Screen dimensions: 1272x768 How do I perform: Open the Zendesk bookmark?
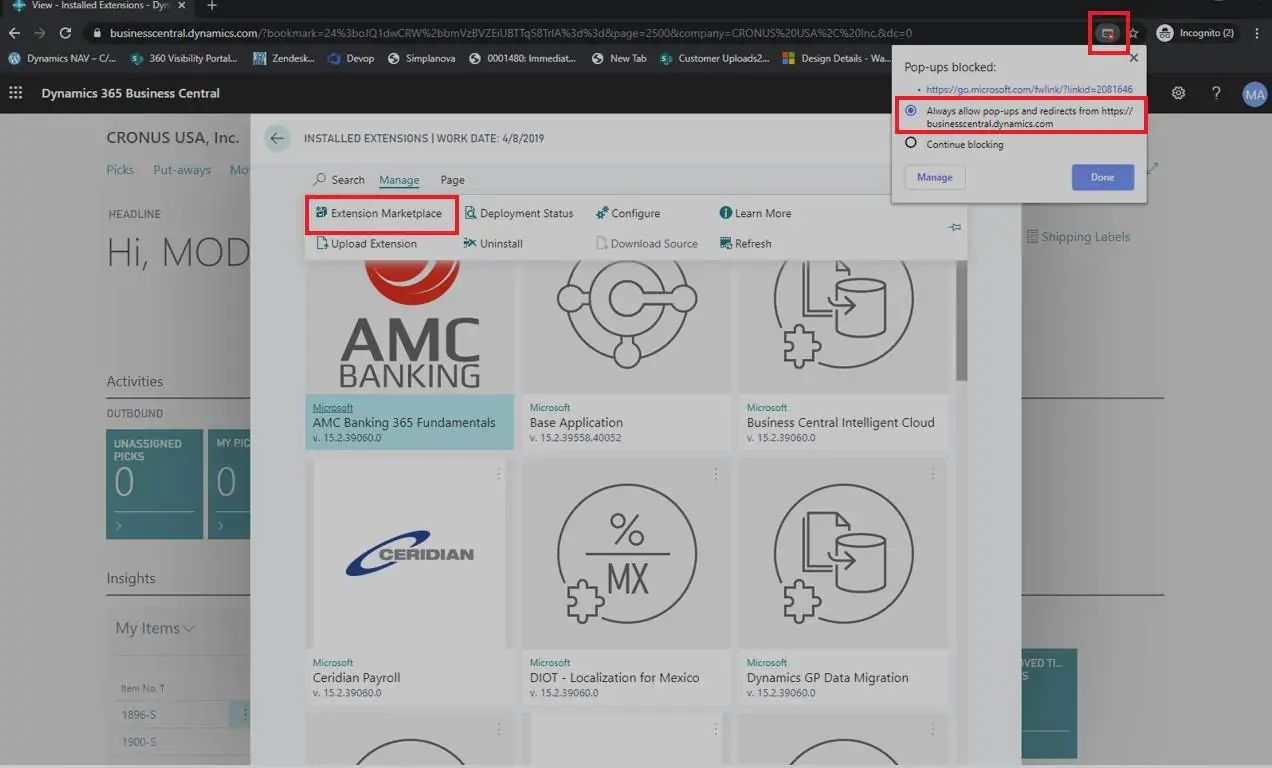[x=285, y=58]
